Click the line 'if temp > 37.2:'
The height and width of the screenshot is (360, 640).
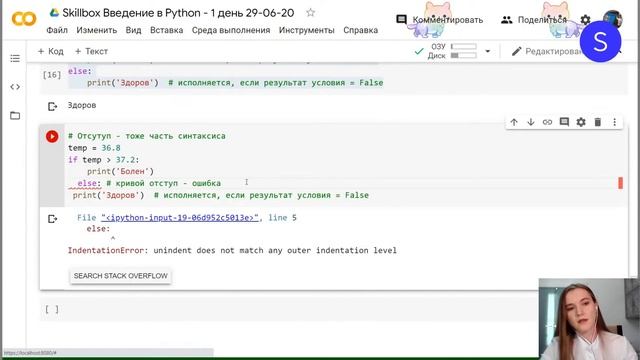coord(104,160)
